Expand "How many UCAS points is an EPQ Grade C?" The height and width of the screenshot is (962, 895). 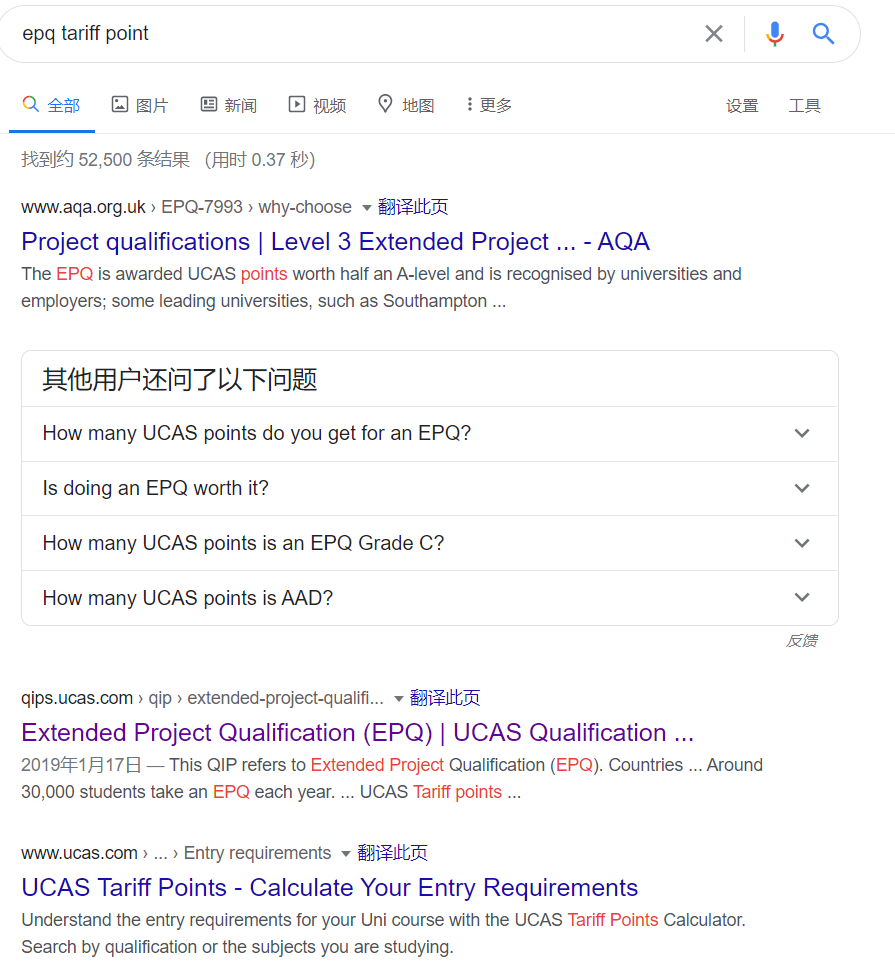(429, 544)
